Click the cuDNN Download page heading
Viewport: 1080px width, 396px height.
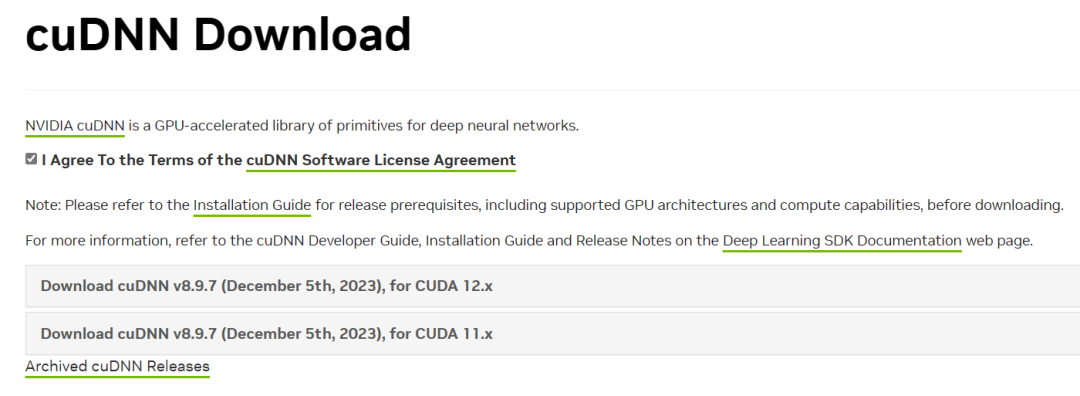pos(218,34)
